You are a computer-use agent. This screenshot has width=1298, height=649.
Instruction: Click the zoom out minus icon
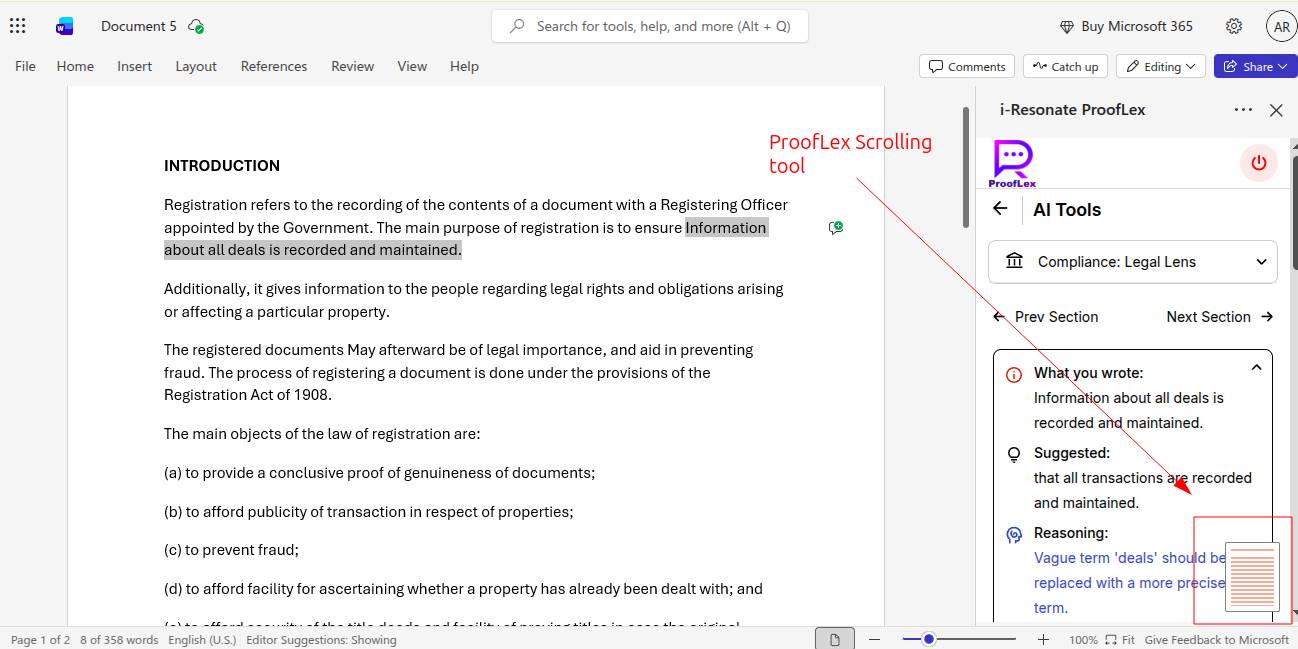[874, 640]
